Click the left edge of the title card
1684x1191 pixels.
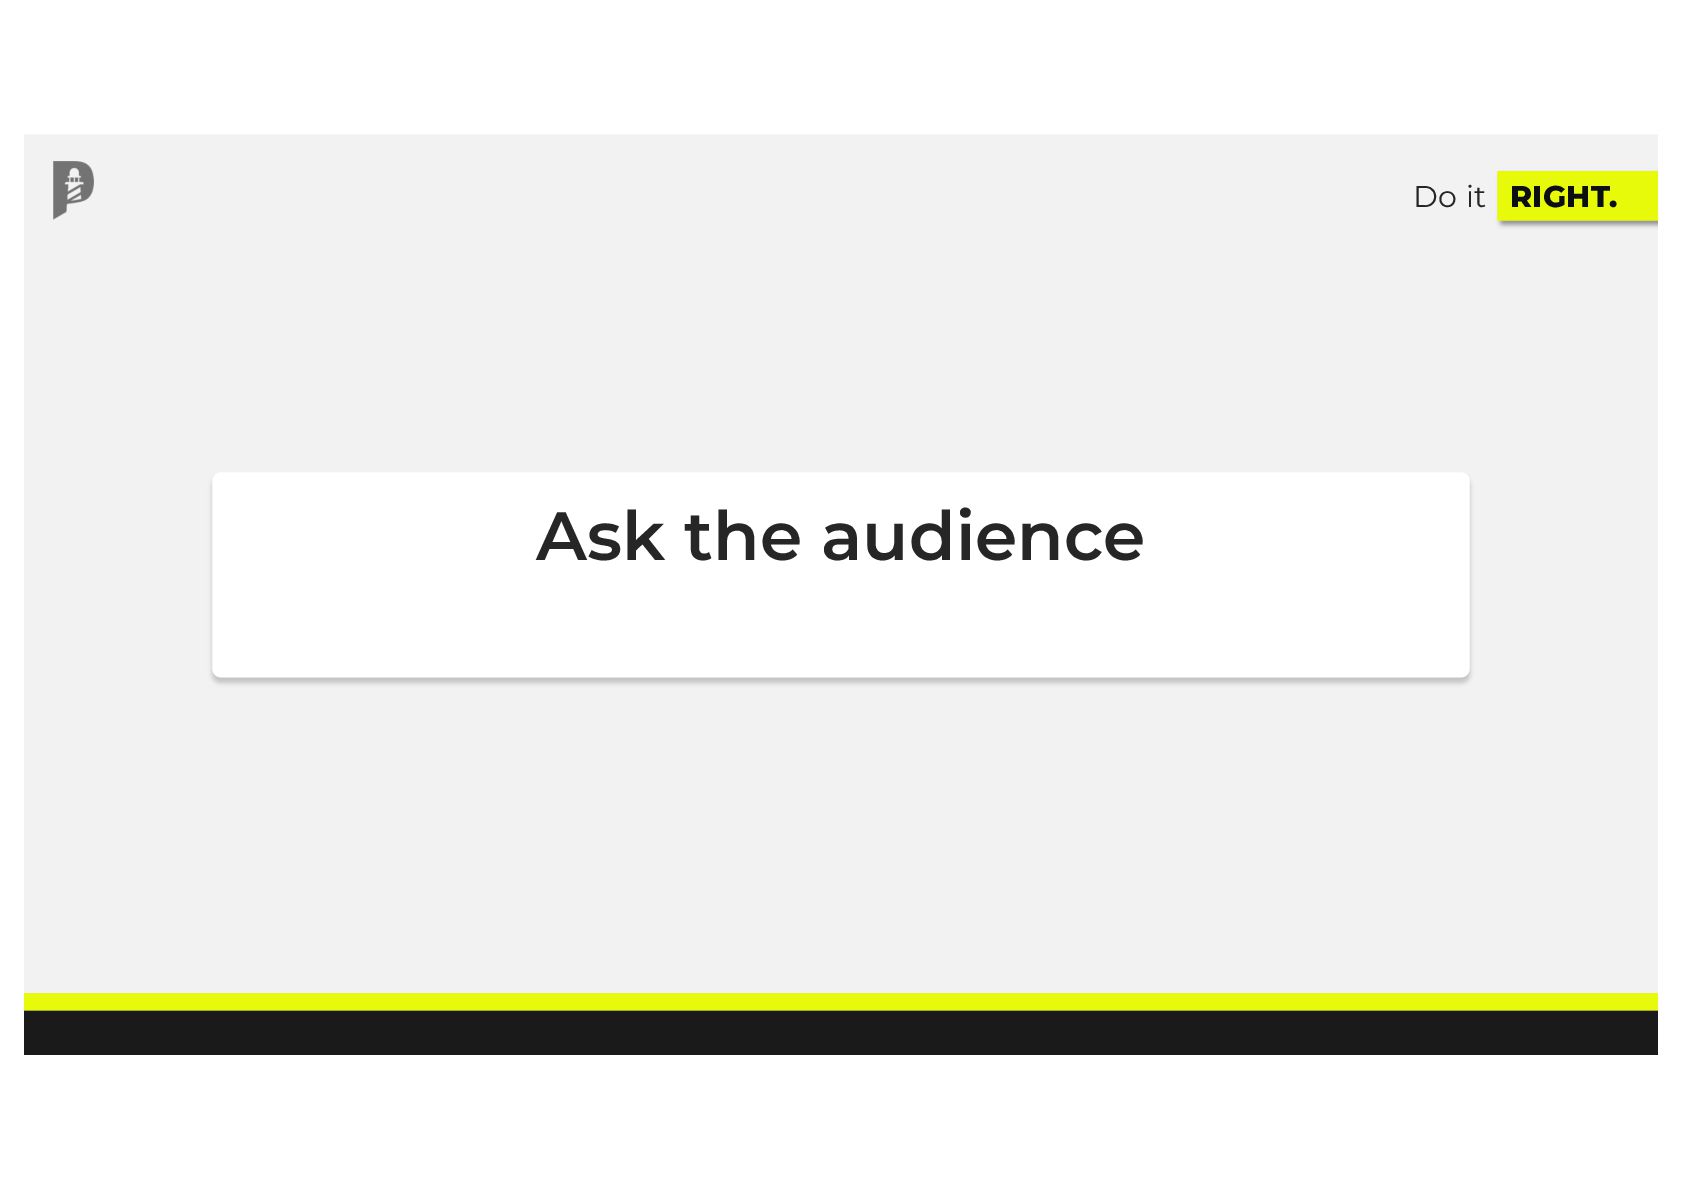pyautogui.click(x=216, y=575)
